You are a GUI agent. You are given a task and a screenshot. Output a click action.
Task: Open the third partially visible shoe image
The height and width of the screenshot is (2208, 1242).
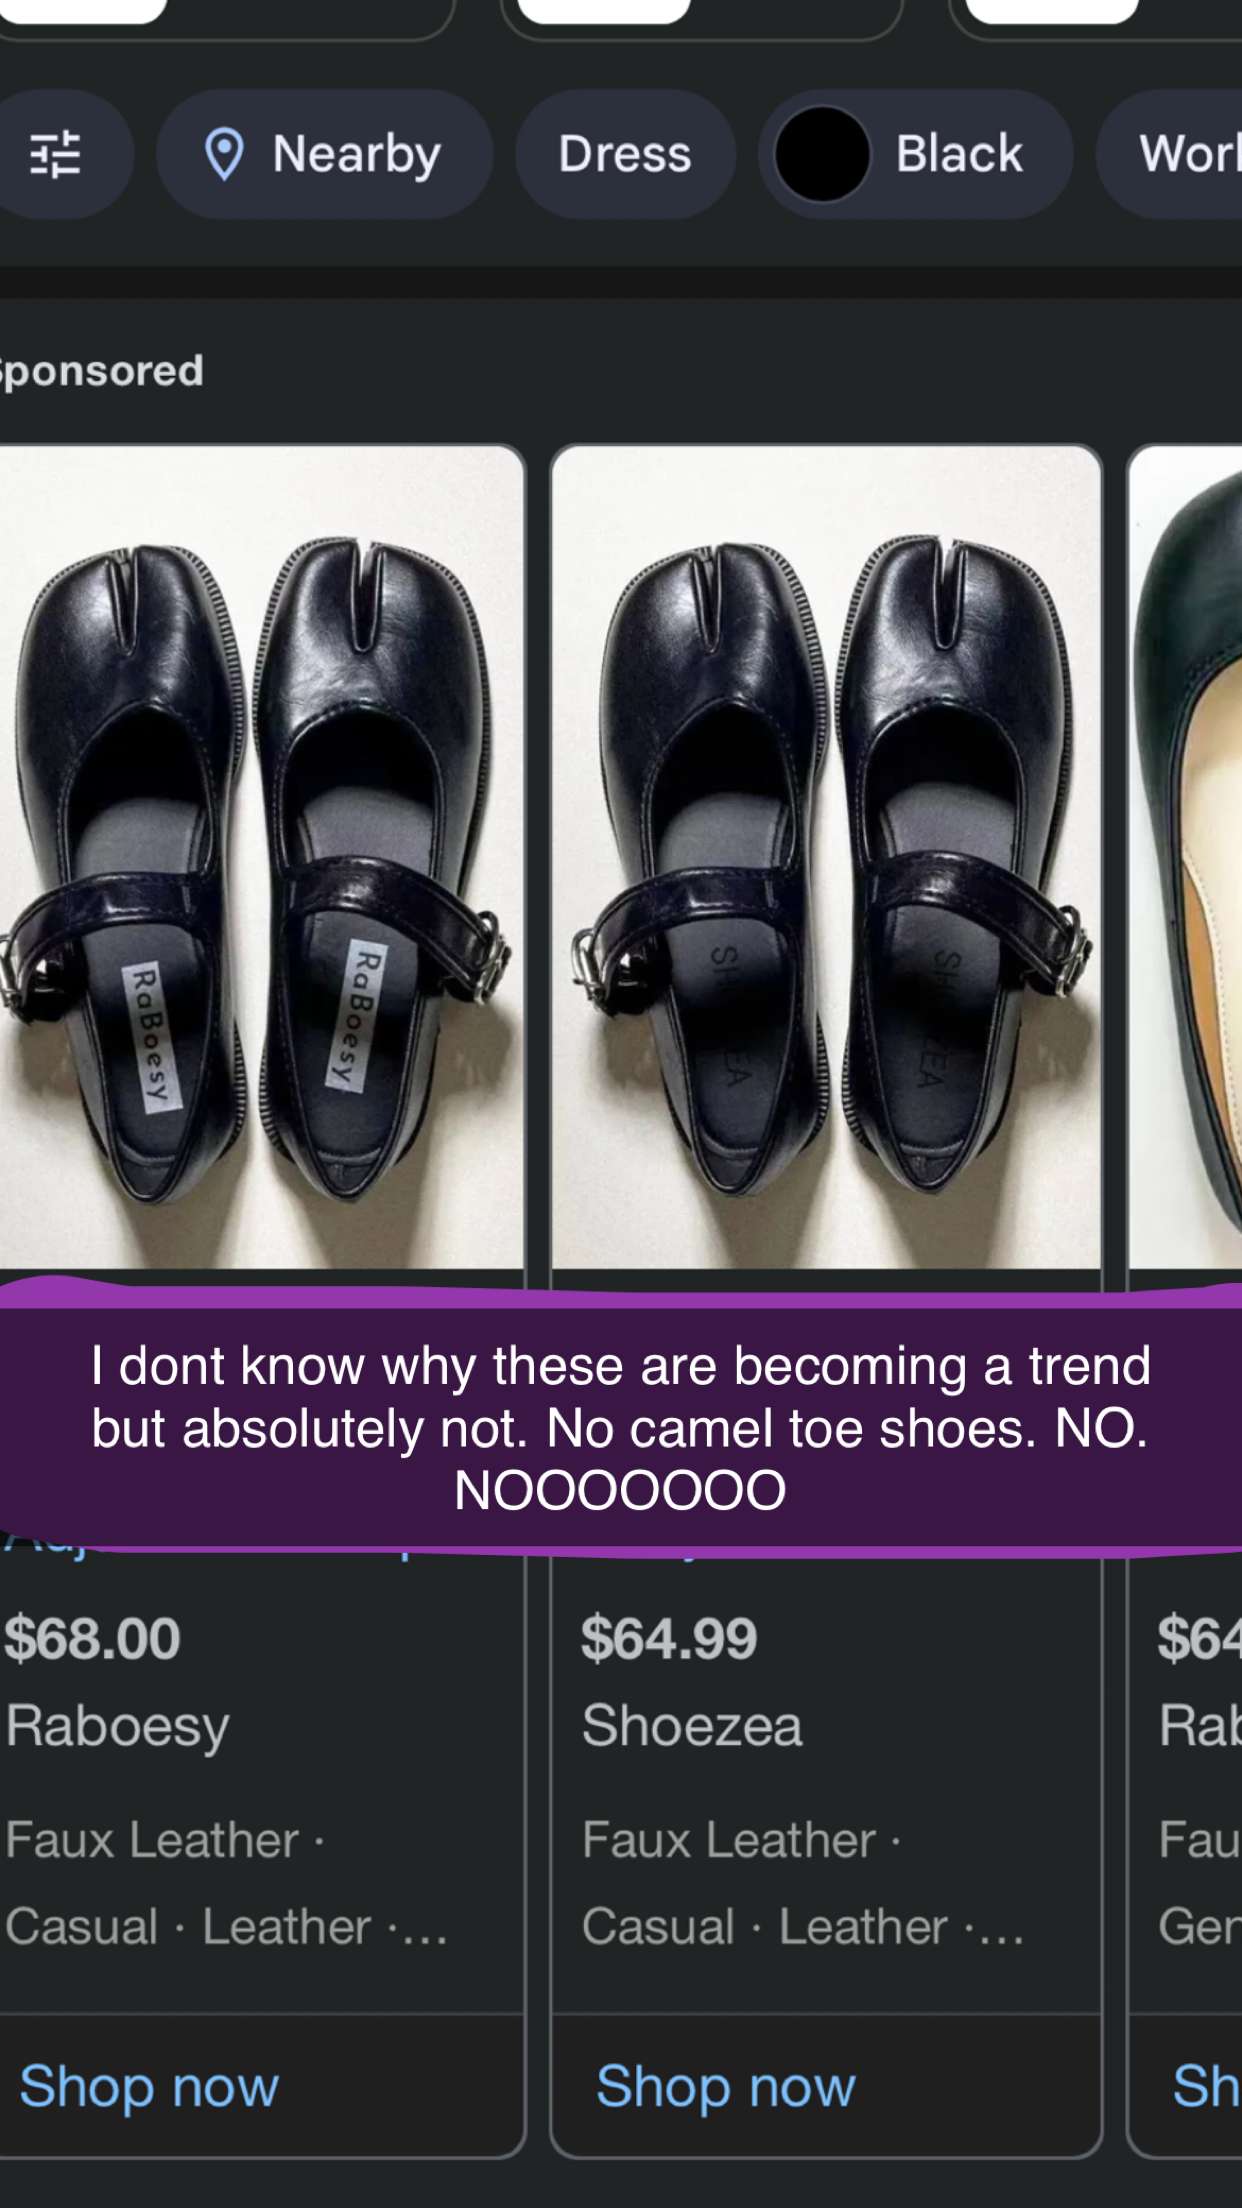[1186, 857]
